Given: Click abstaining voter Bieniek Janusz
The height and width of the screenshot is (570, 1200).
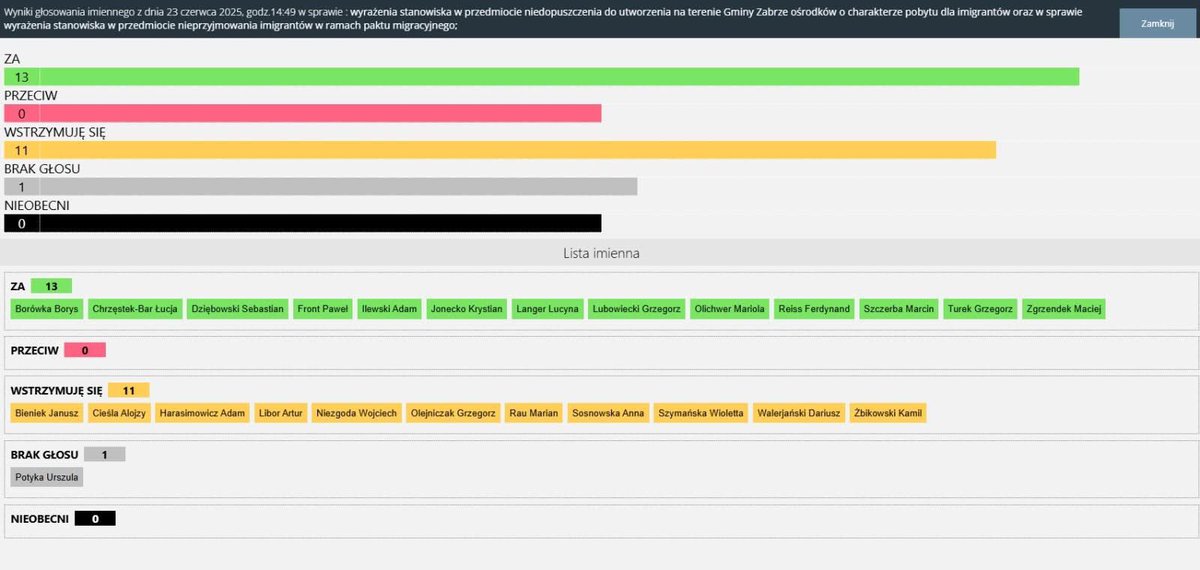Looking at the screenshot, I should tap(48, 413).
